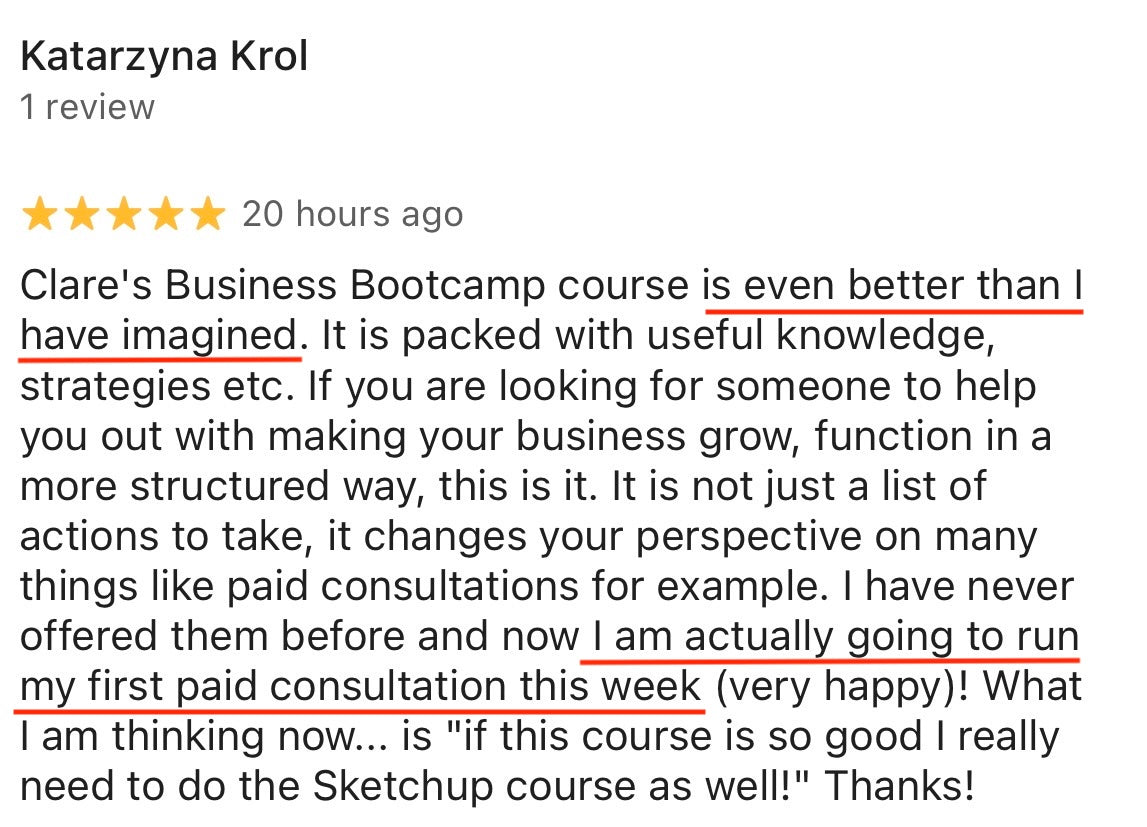
Task: Click the "20 hours ago" timestamp
Action: [x=352, y=214]
